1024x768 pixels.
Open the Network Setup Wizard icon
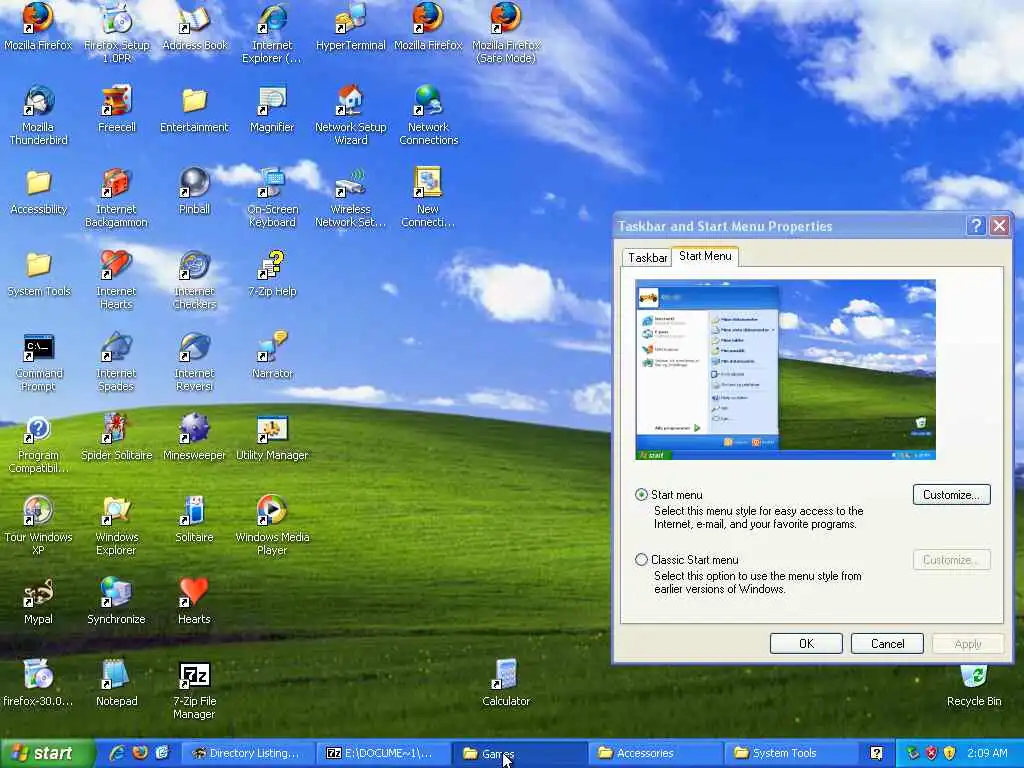(x=351, y=114)
